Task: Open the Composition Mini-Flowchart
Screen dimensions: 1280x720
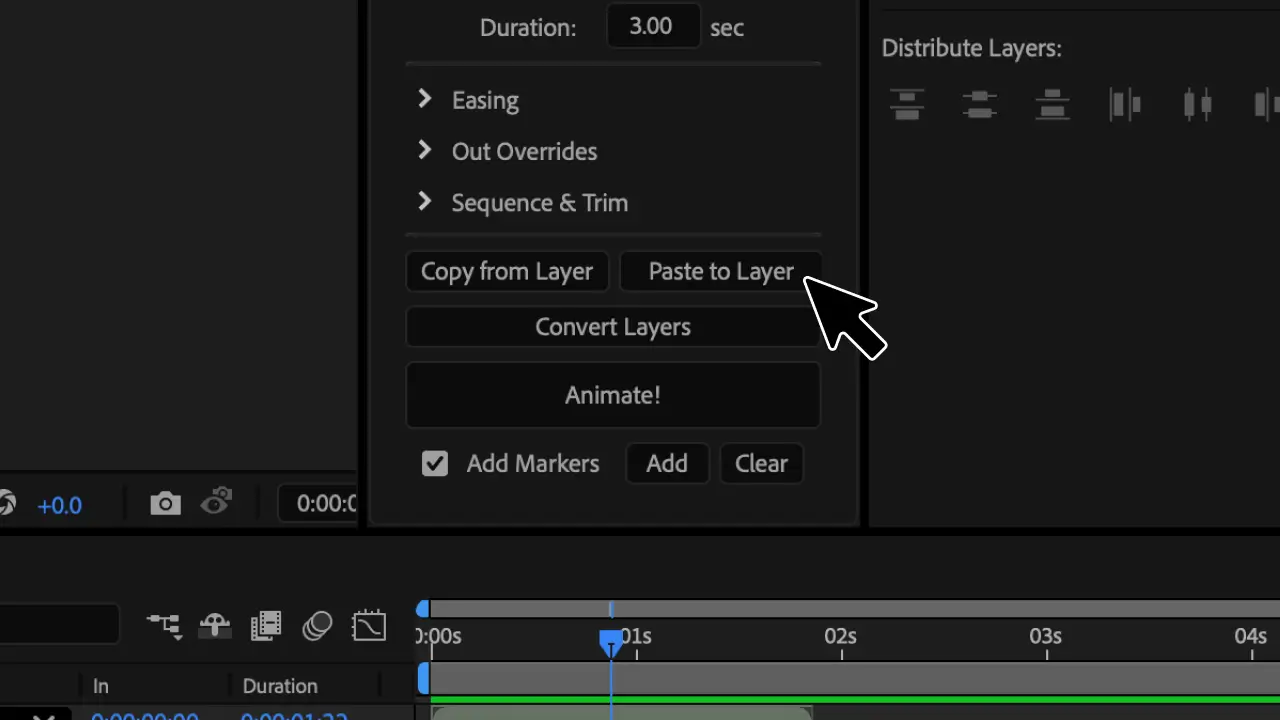Action: [164, 625]
